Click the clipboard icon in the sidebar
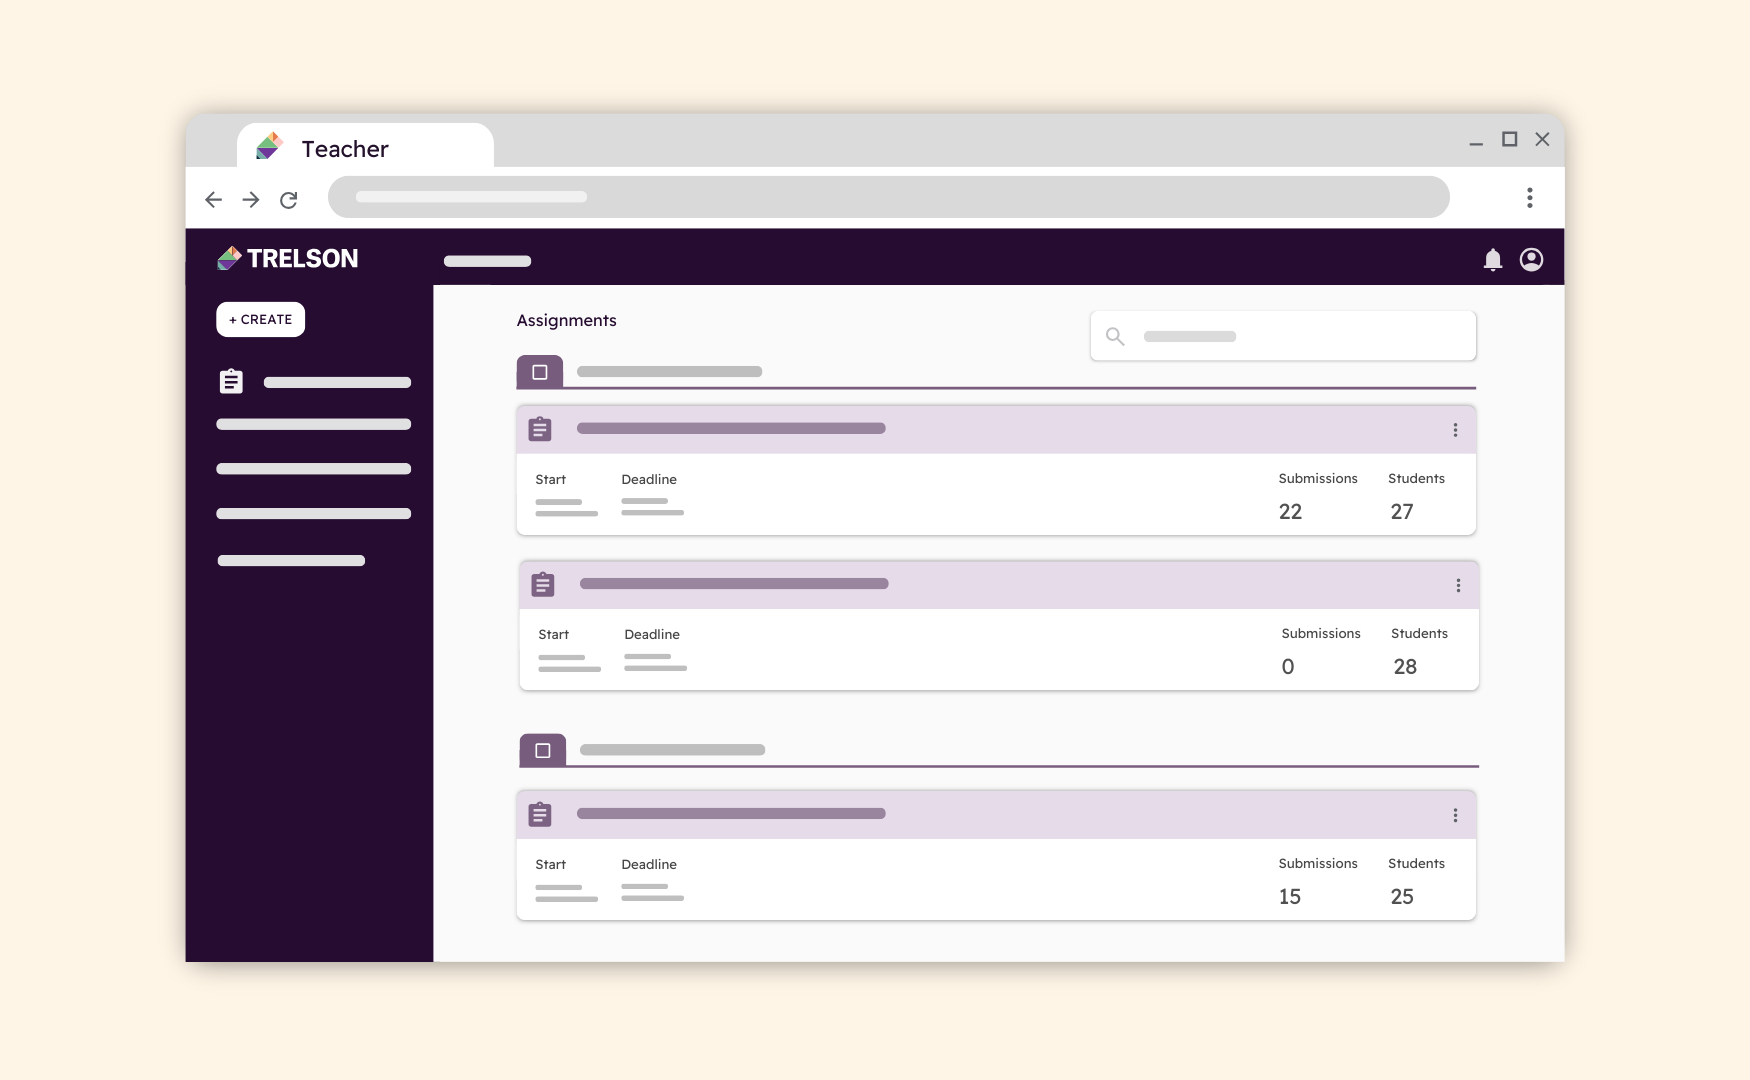Image resolution: width=1750 pixels, height=1080 pixels. (x=231, y=382)
